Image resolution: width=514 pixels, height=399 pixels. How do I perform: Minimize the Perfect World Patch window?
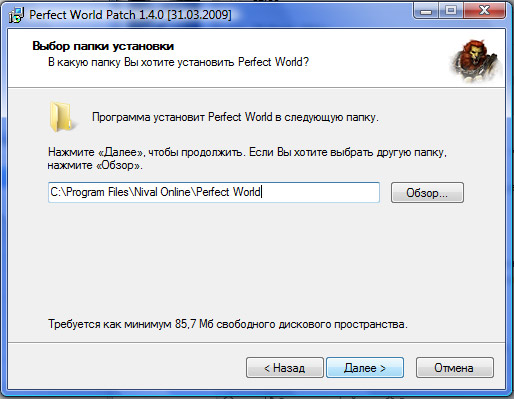[x=426, y=11]
